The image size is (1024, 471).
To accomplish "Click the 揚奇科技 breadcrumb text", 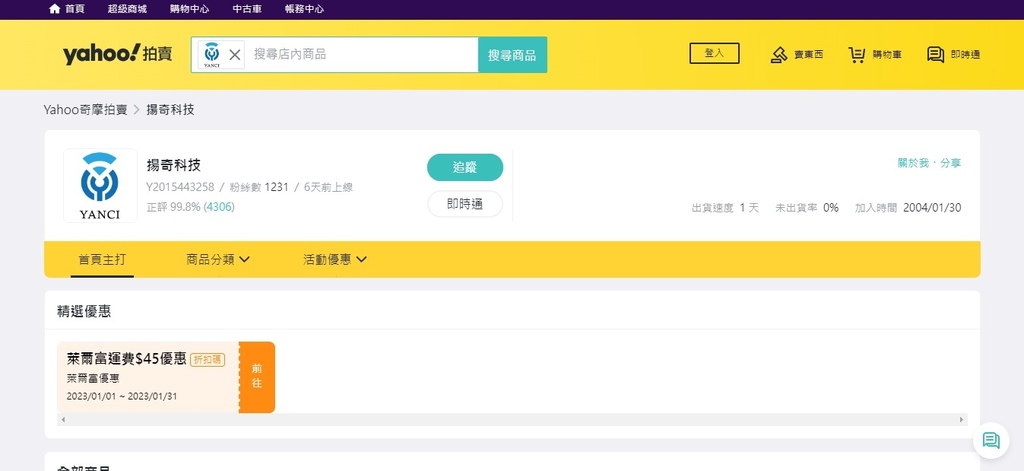I will pyautogui.click(x=170, y=110).
